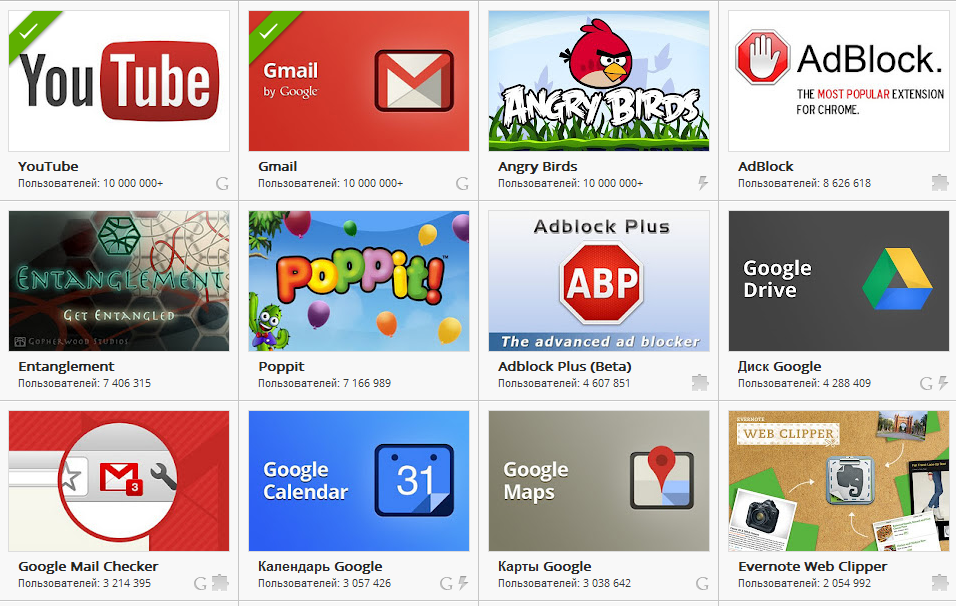
Task: Open the Adblock Plus ABP thumbnail
Action: coord(599,281)
